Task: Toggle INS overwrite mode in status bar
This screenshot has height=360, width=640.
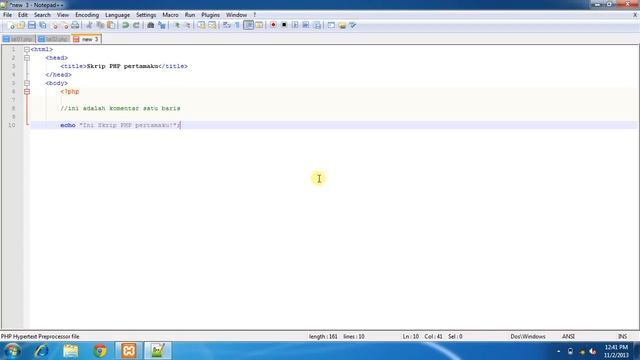Action: point(622,337)
